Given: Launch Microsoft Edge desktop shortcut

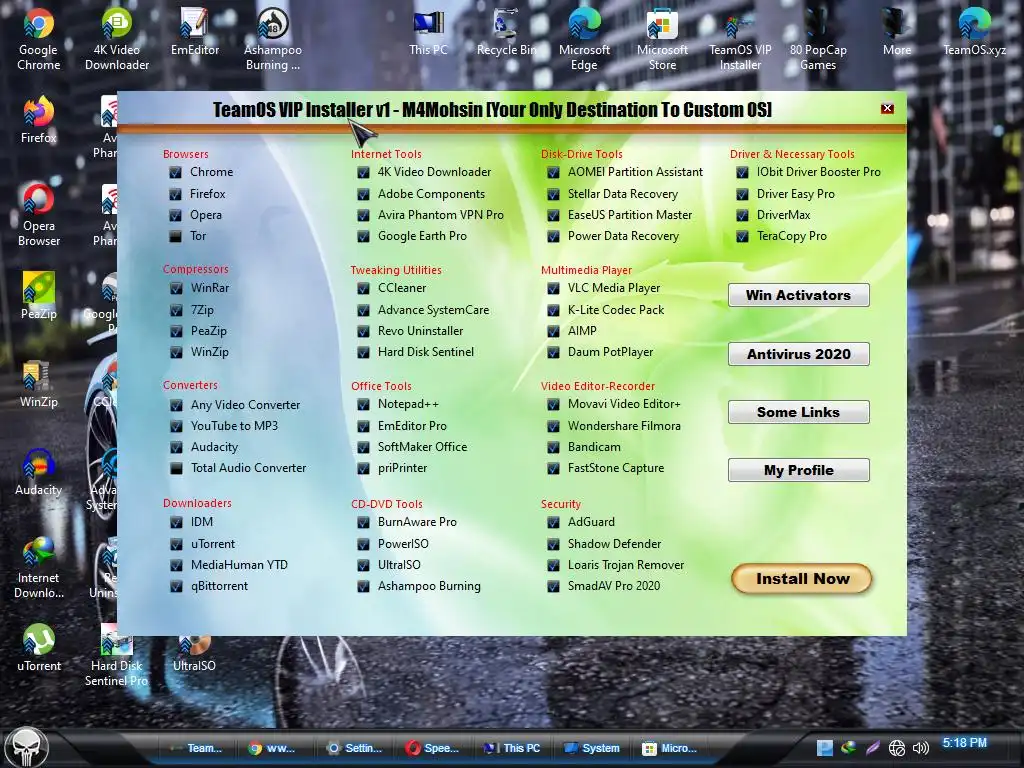Looking at the screenshot, I should tap(584, 39).
